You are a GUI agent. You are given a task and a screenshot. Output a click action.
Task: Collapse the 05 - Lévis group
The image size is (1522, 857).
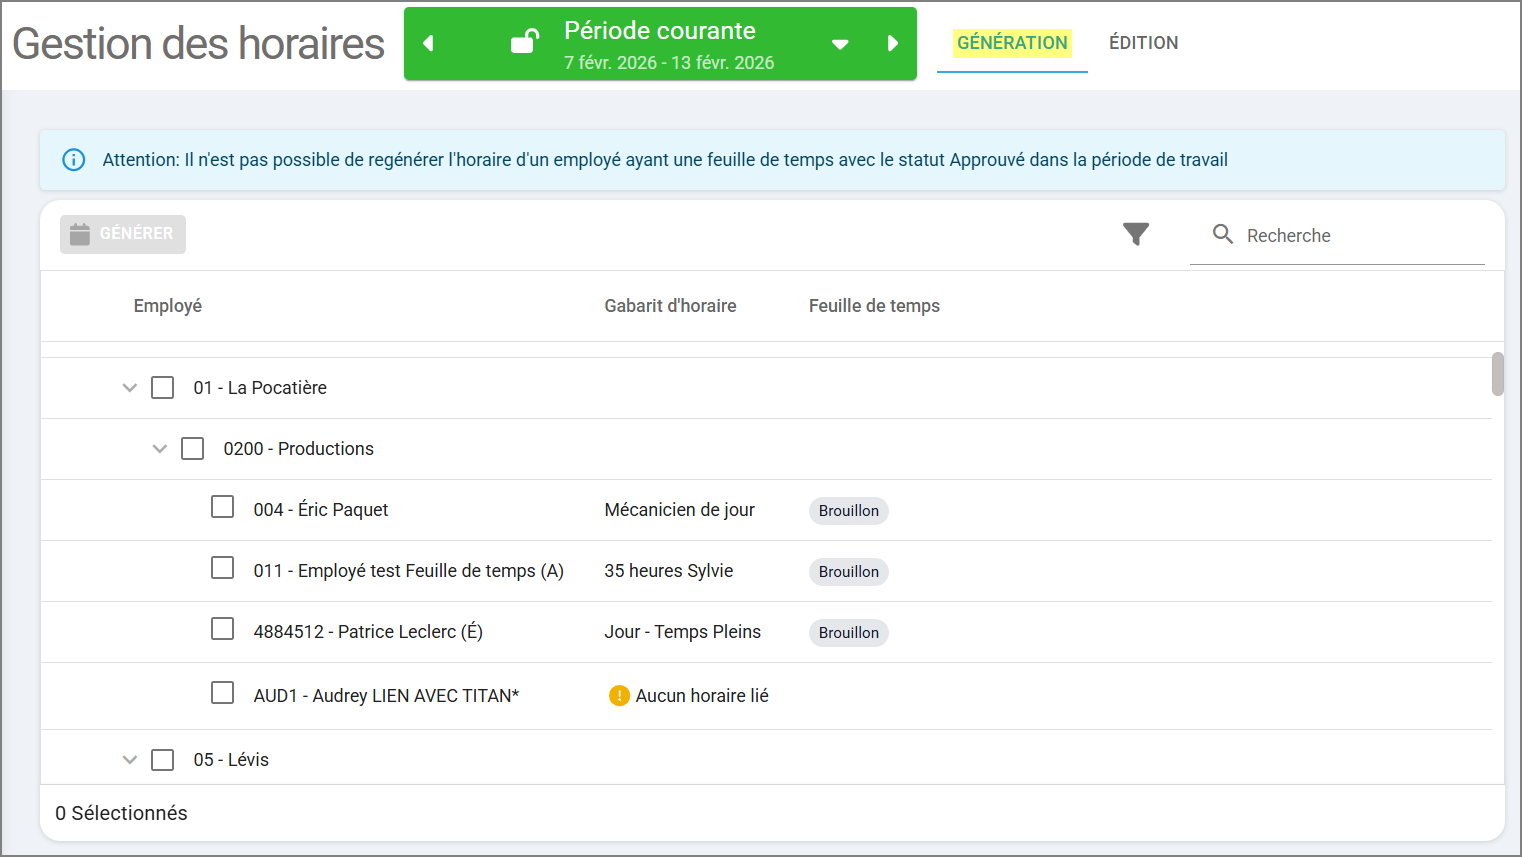tap(130, 760)
